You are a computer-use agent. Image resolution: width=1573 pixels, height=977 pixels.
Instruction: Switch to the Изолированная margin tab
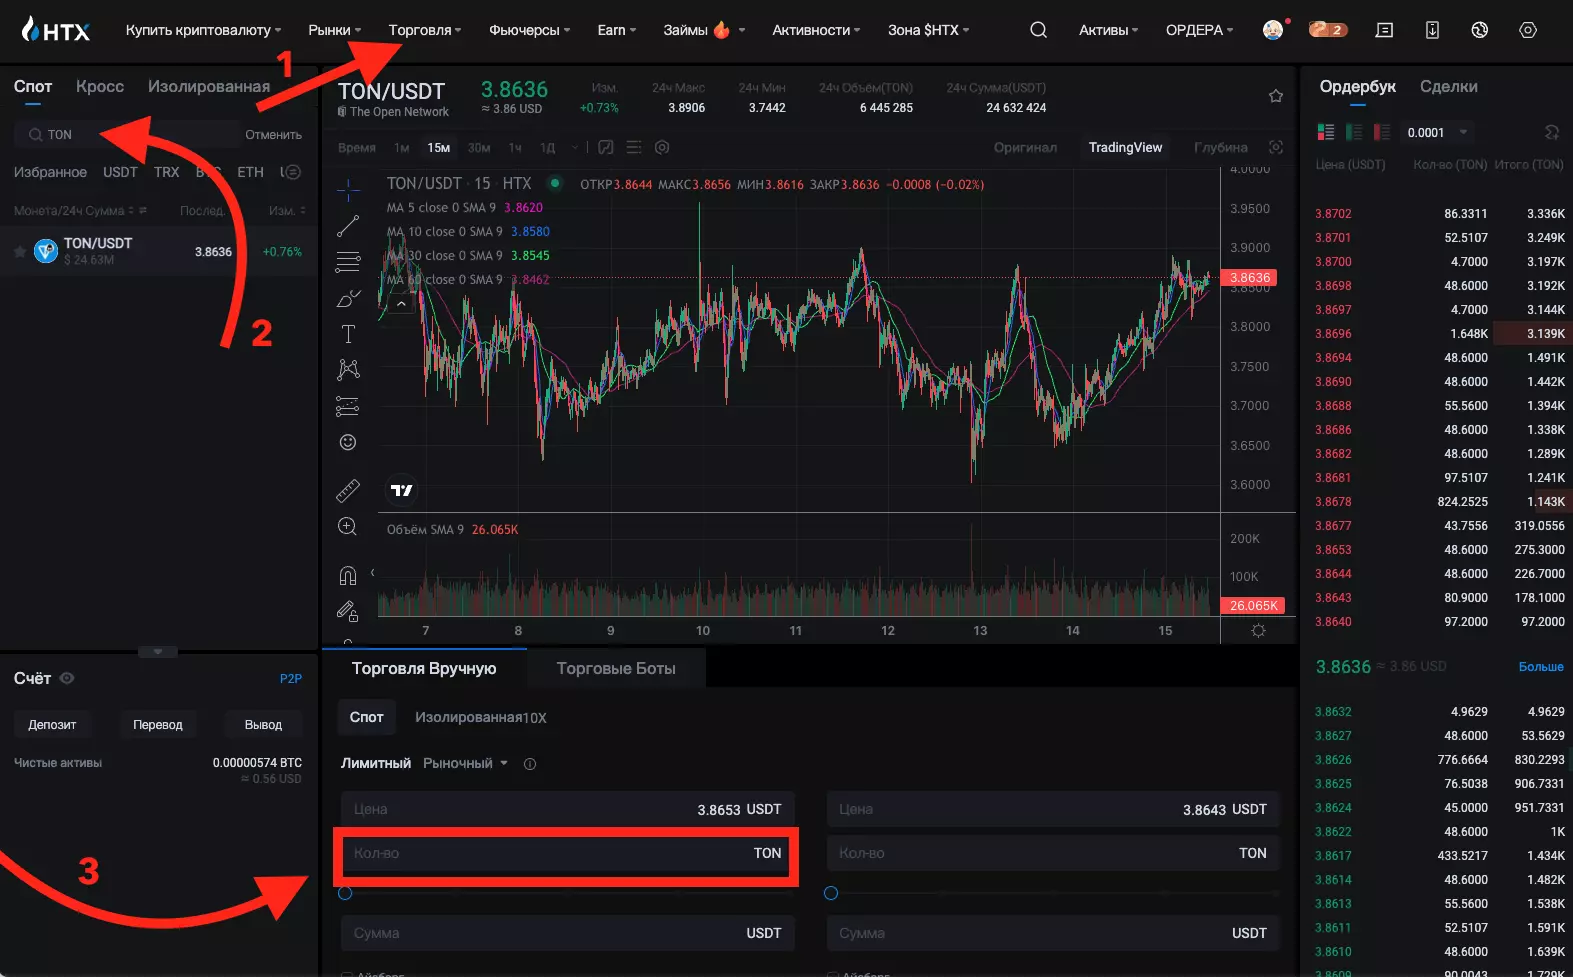[209, 86]
